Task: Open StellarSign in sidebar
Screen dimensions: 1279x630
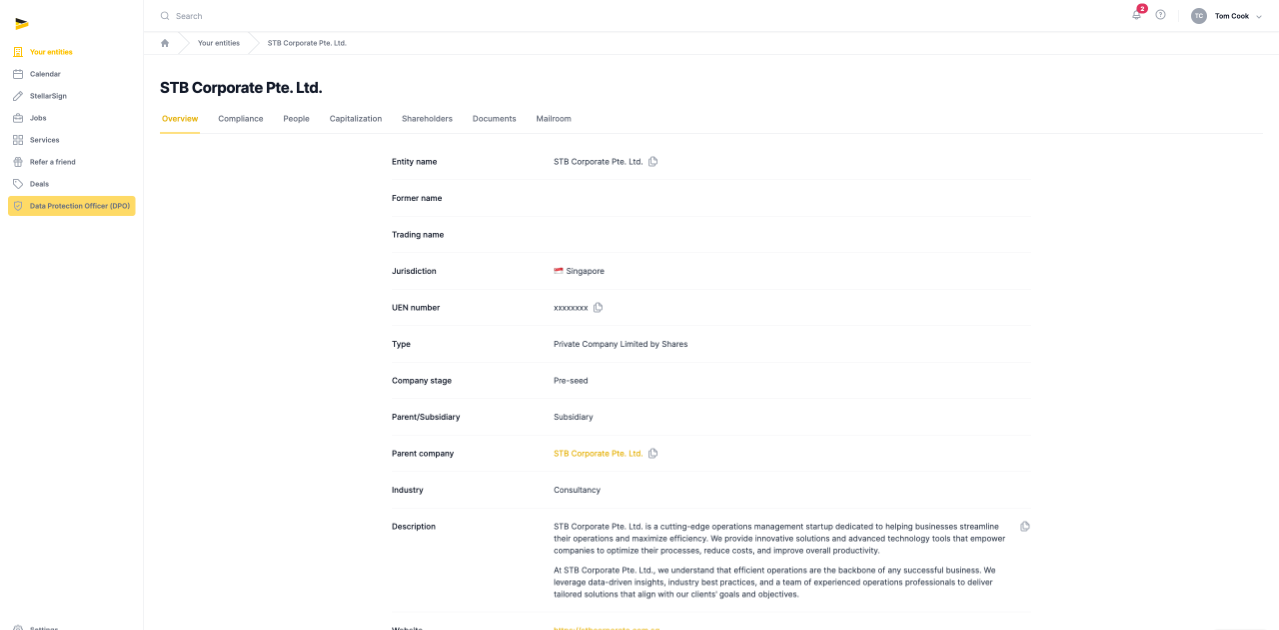Action: point(71,96)
